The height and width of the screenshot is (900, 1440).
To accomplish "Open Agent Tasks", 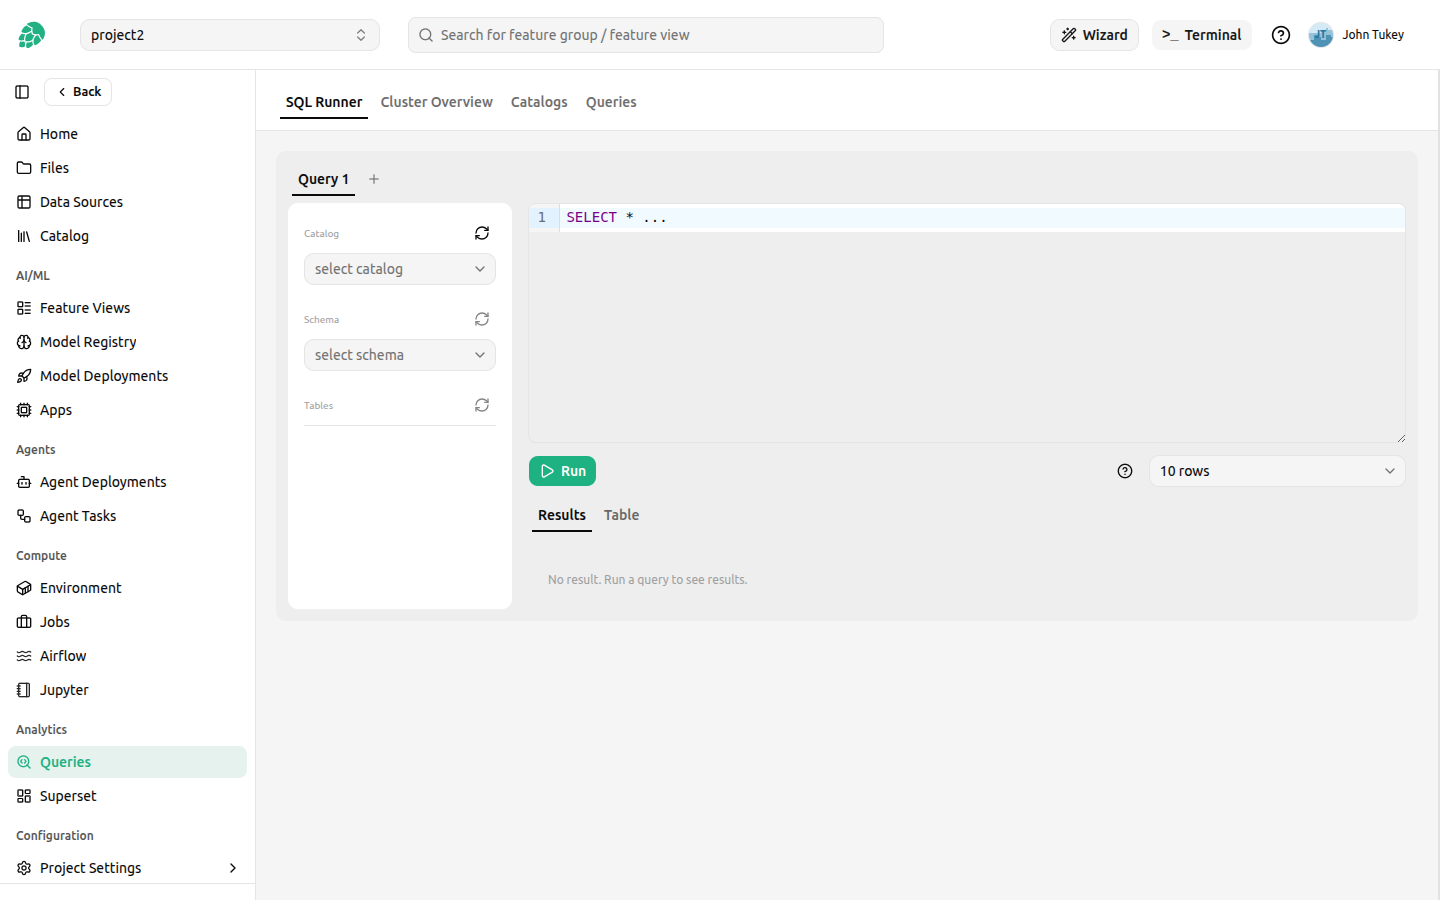I will [127, 516].
